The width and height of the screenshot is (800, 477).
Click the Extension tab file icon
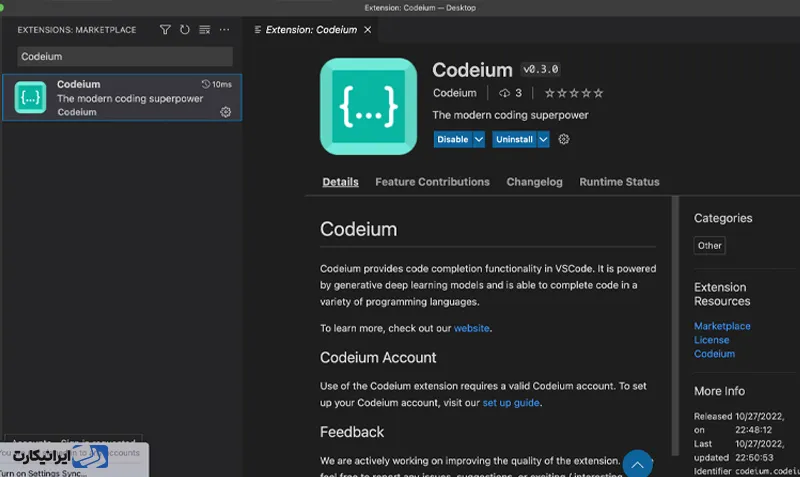(258, 30)
